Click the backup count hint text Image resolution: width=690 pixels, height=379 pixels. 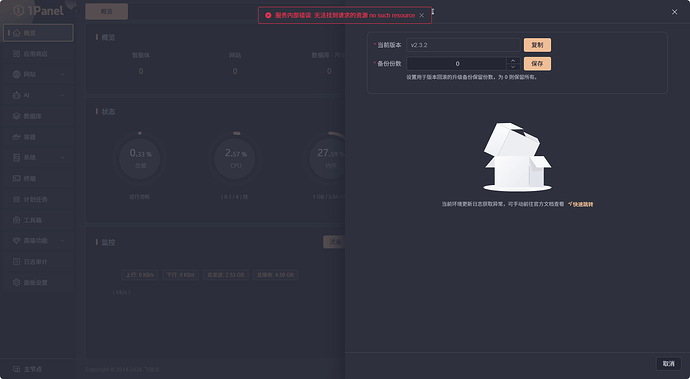pyautogui.click(x=472, y=77)
